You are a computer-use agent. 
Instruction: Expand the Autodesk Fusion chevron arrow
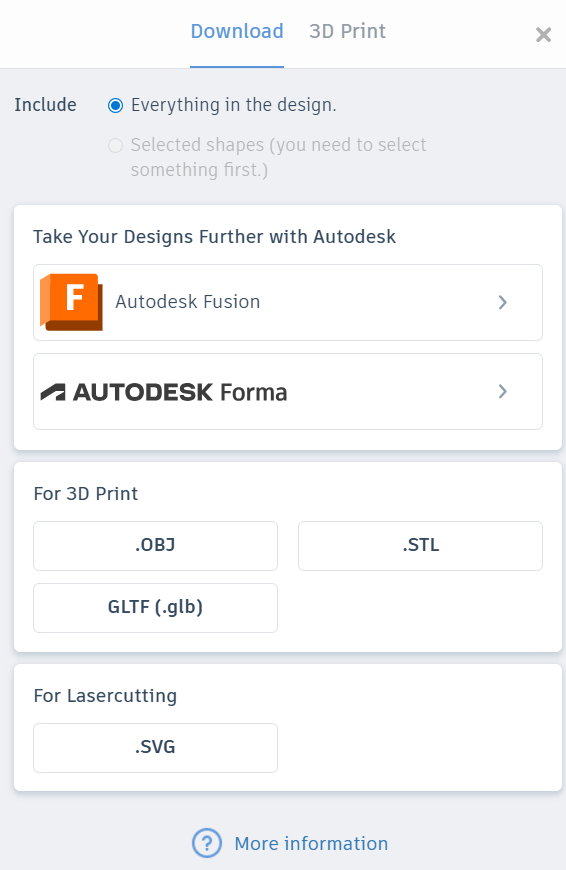tap(503, 302)
